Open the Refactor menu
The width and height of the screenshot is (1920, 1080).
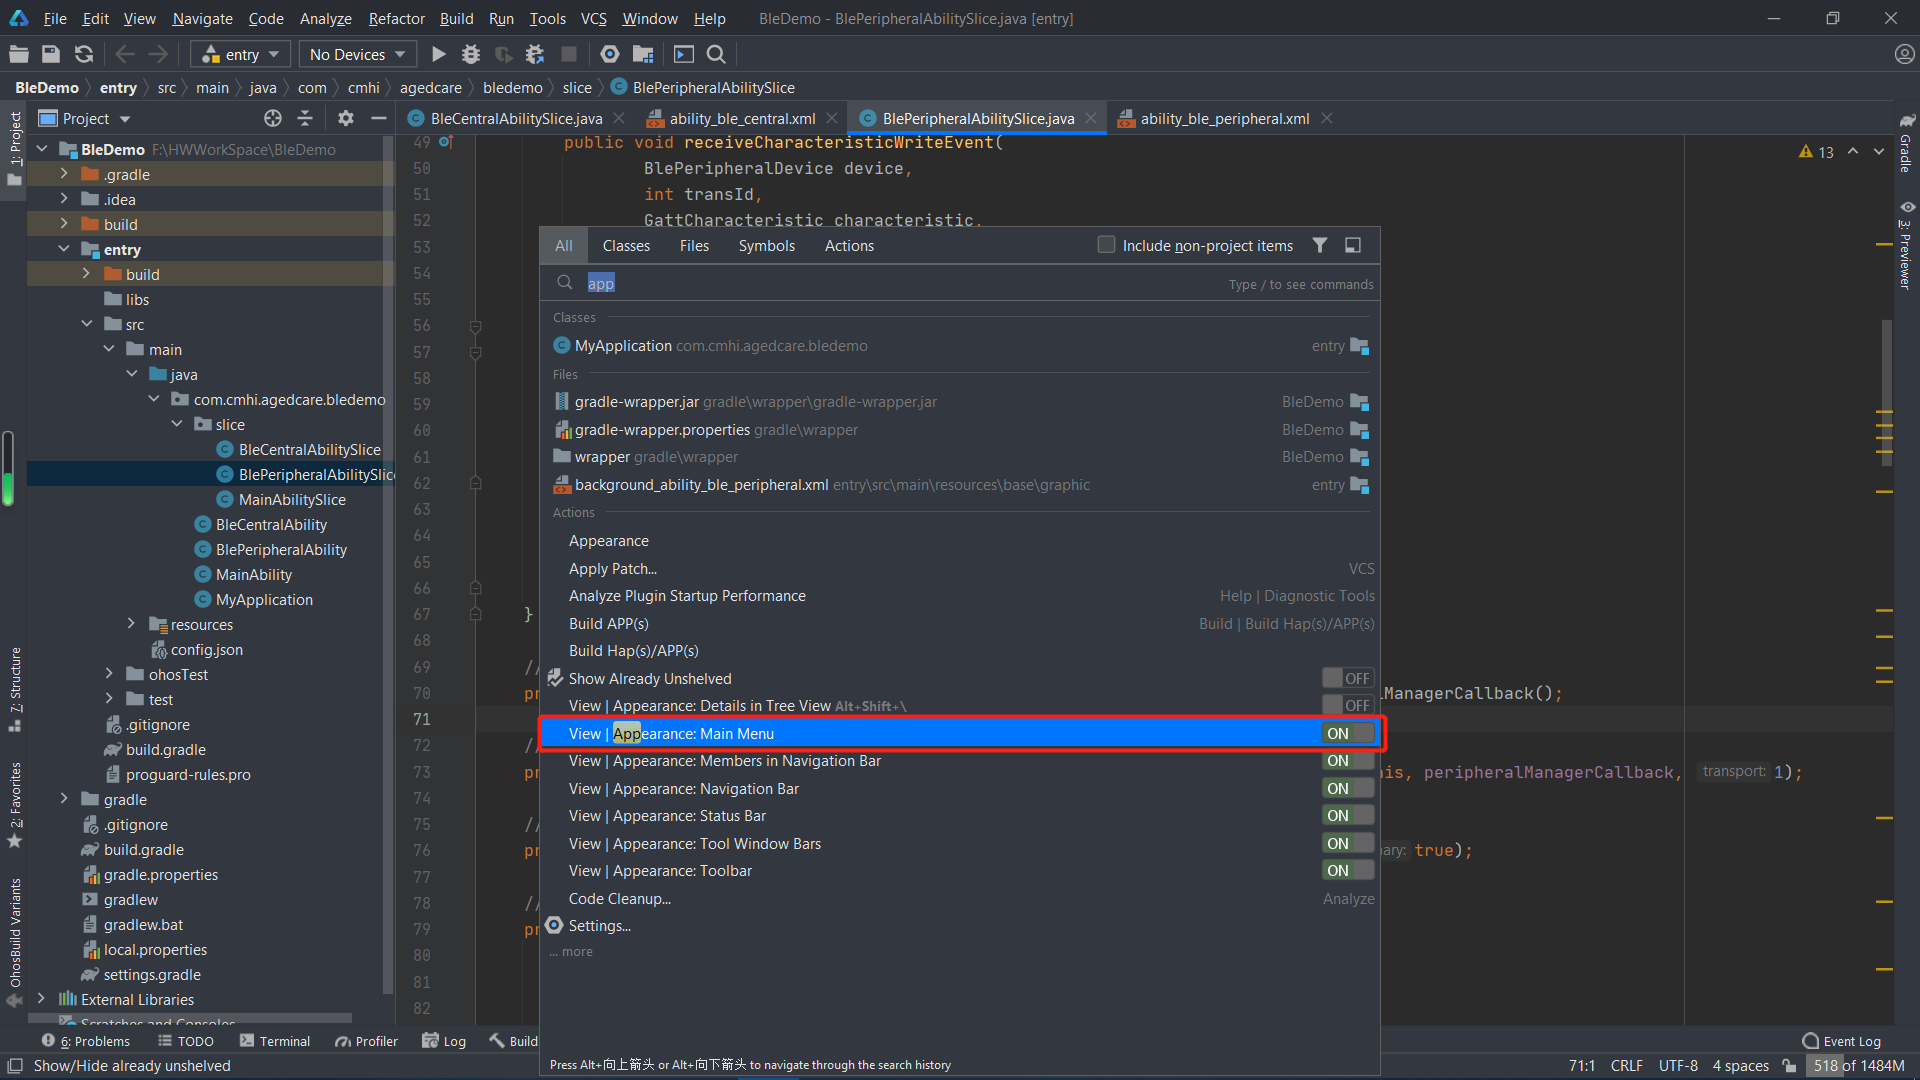396,18
